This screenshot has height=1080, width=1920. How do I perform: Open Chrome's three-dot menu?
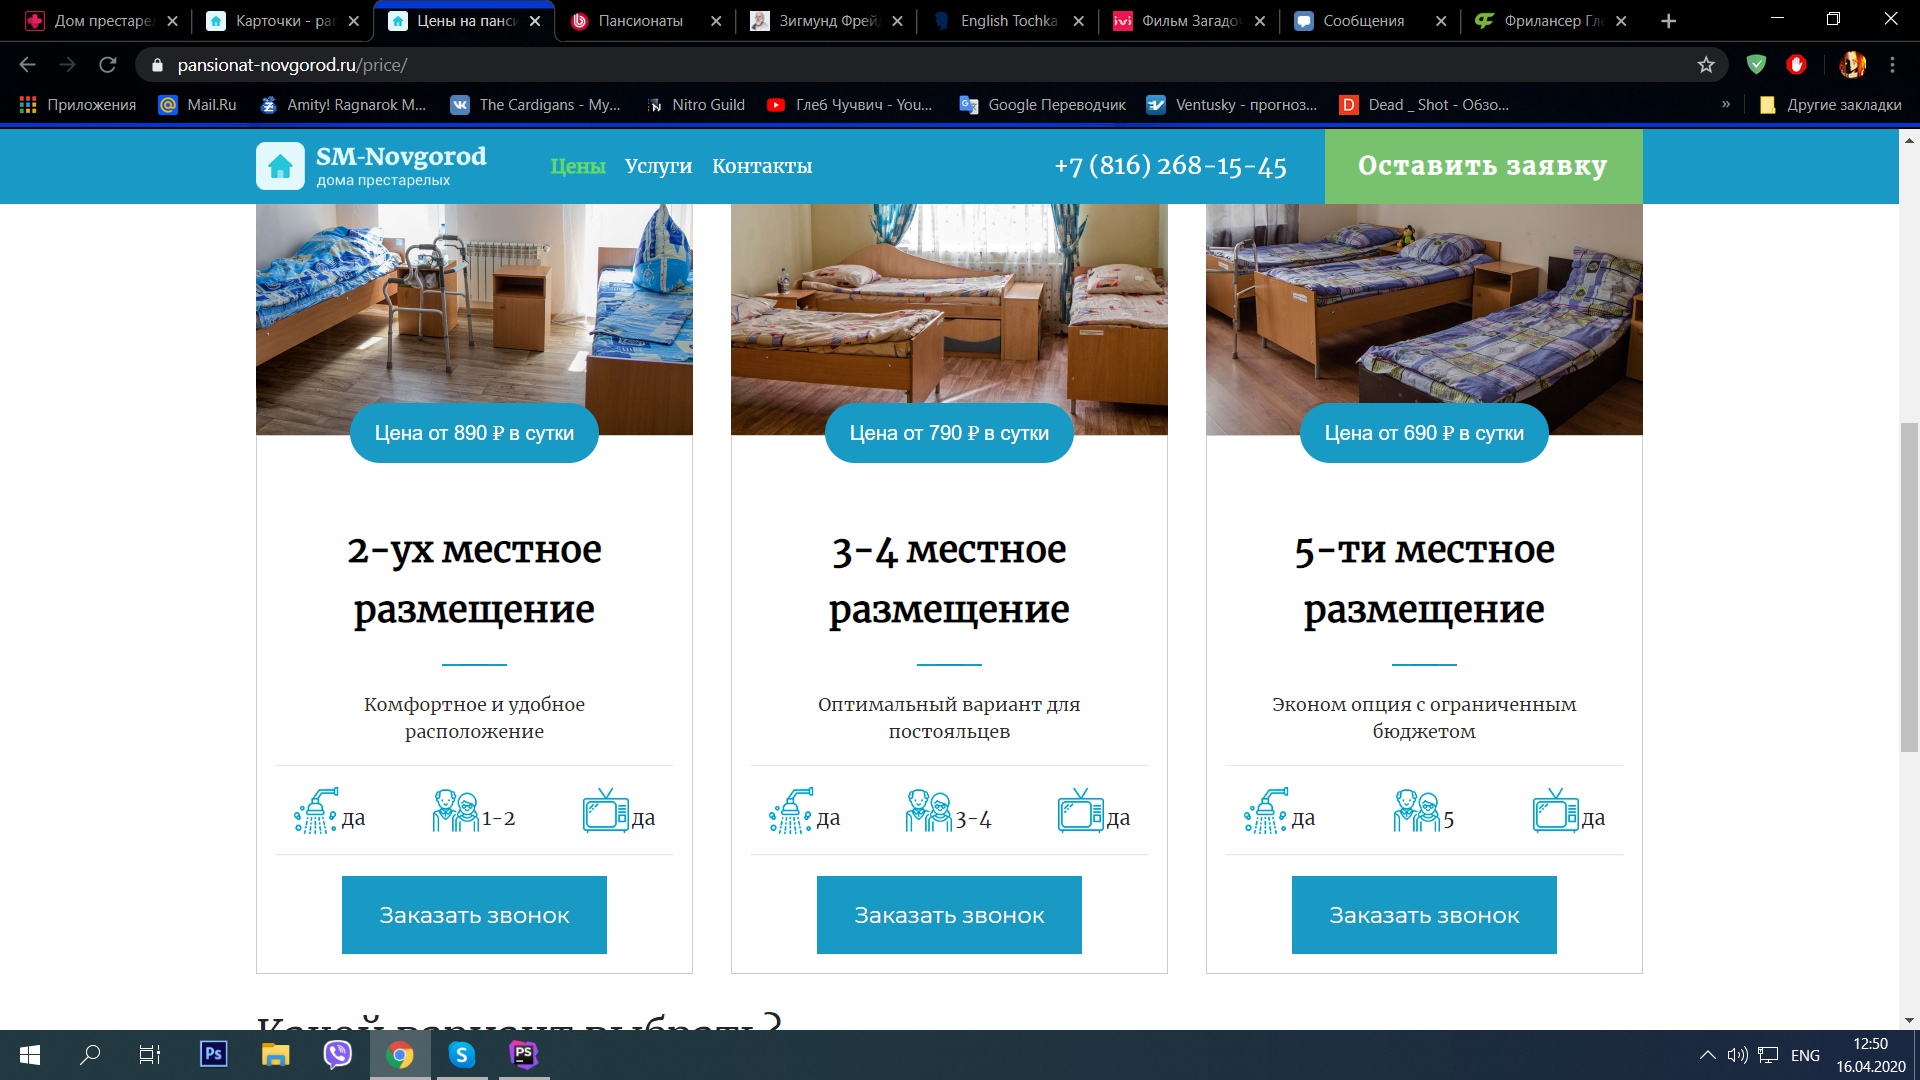pos(1892,65)
